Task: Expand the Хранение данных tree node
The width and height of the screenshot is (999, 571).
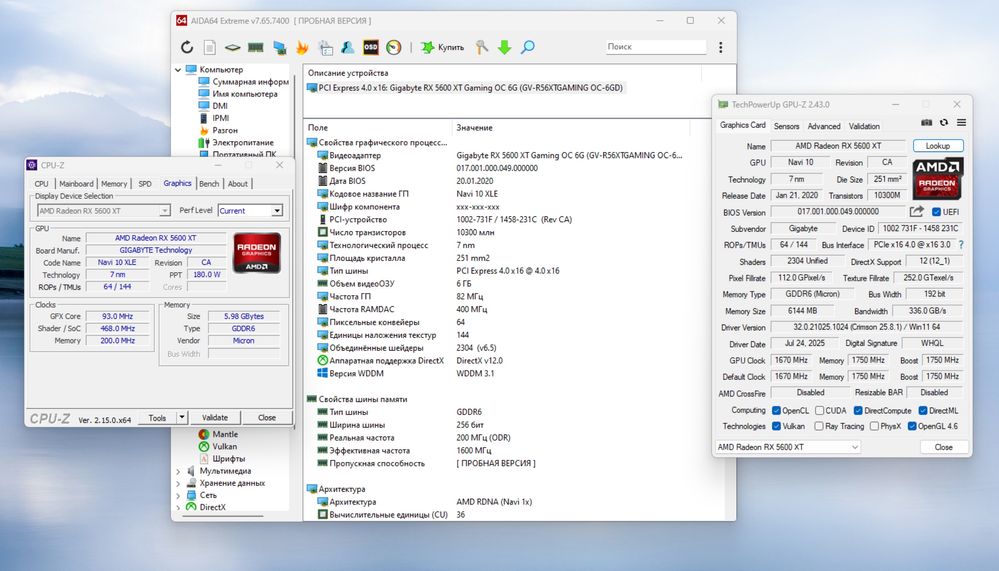Action: point(178,483)
